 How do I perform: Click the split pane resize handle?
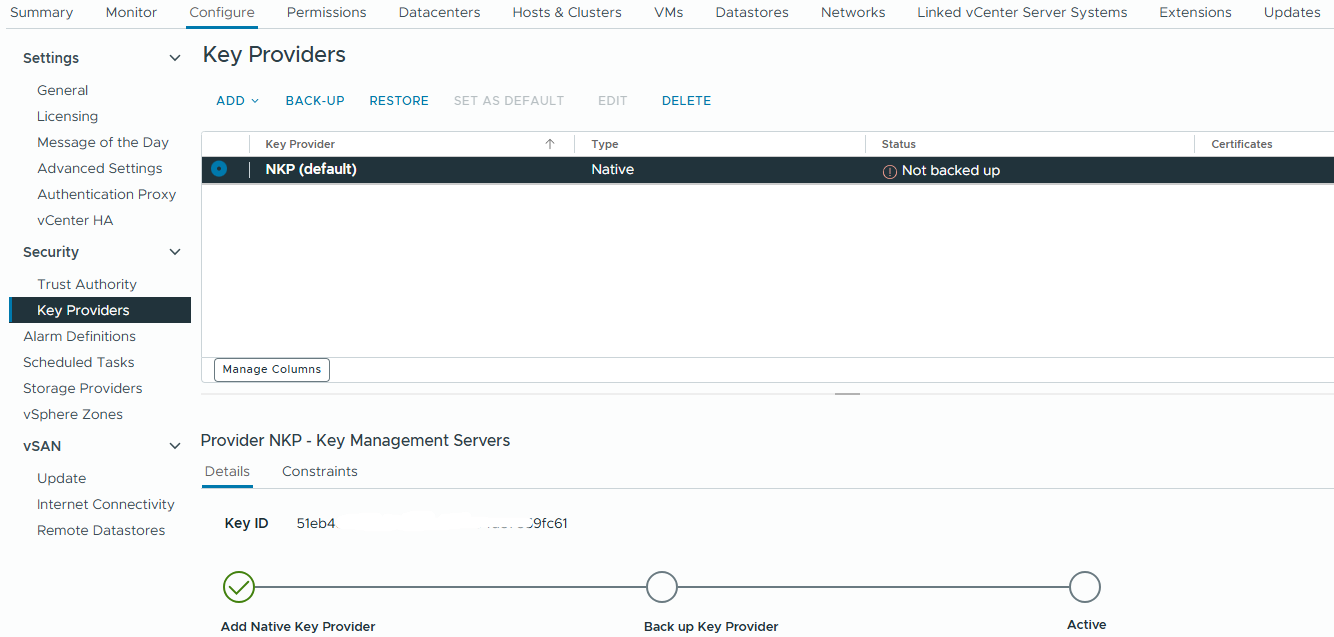(x=848, y=394)
